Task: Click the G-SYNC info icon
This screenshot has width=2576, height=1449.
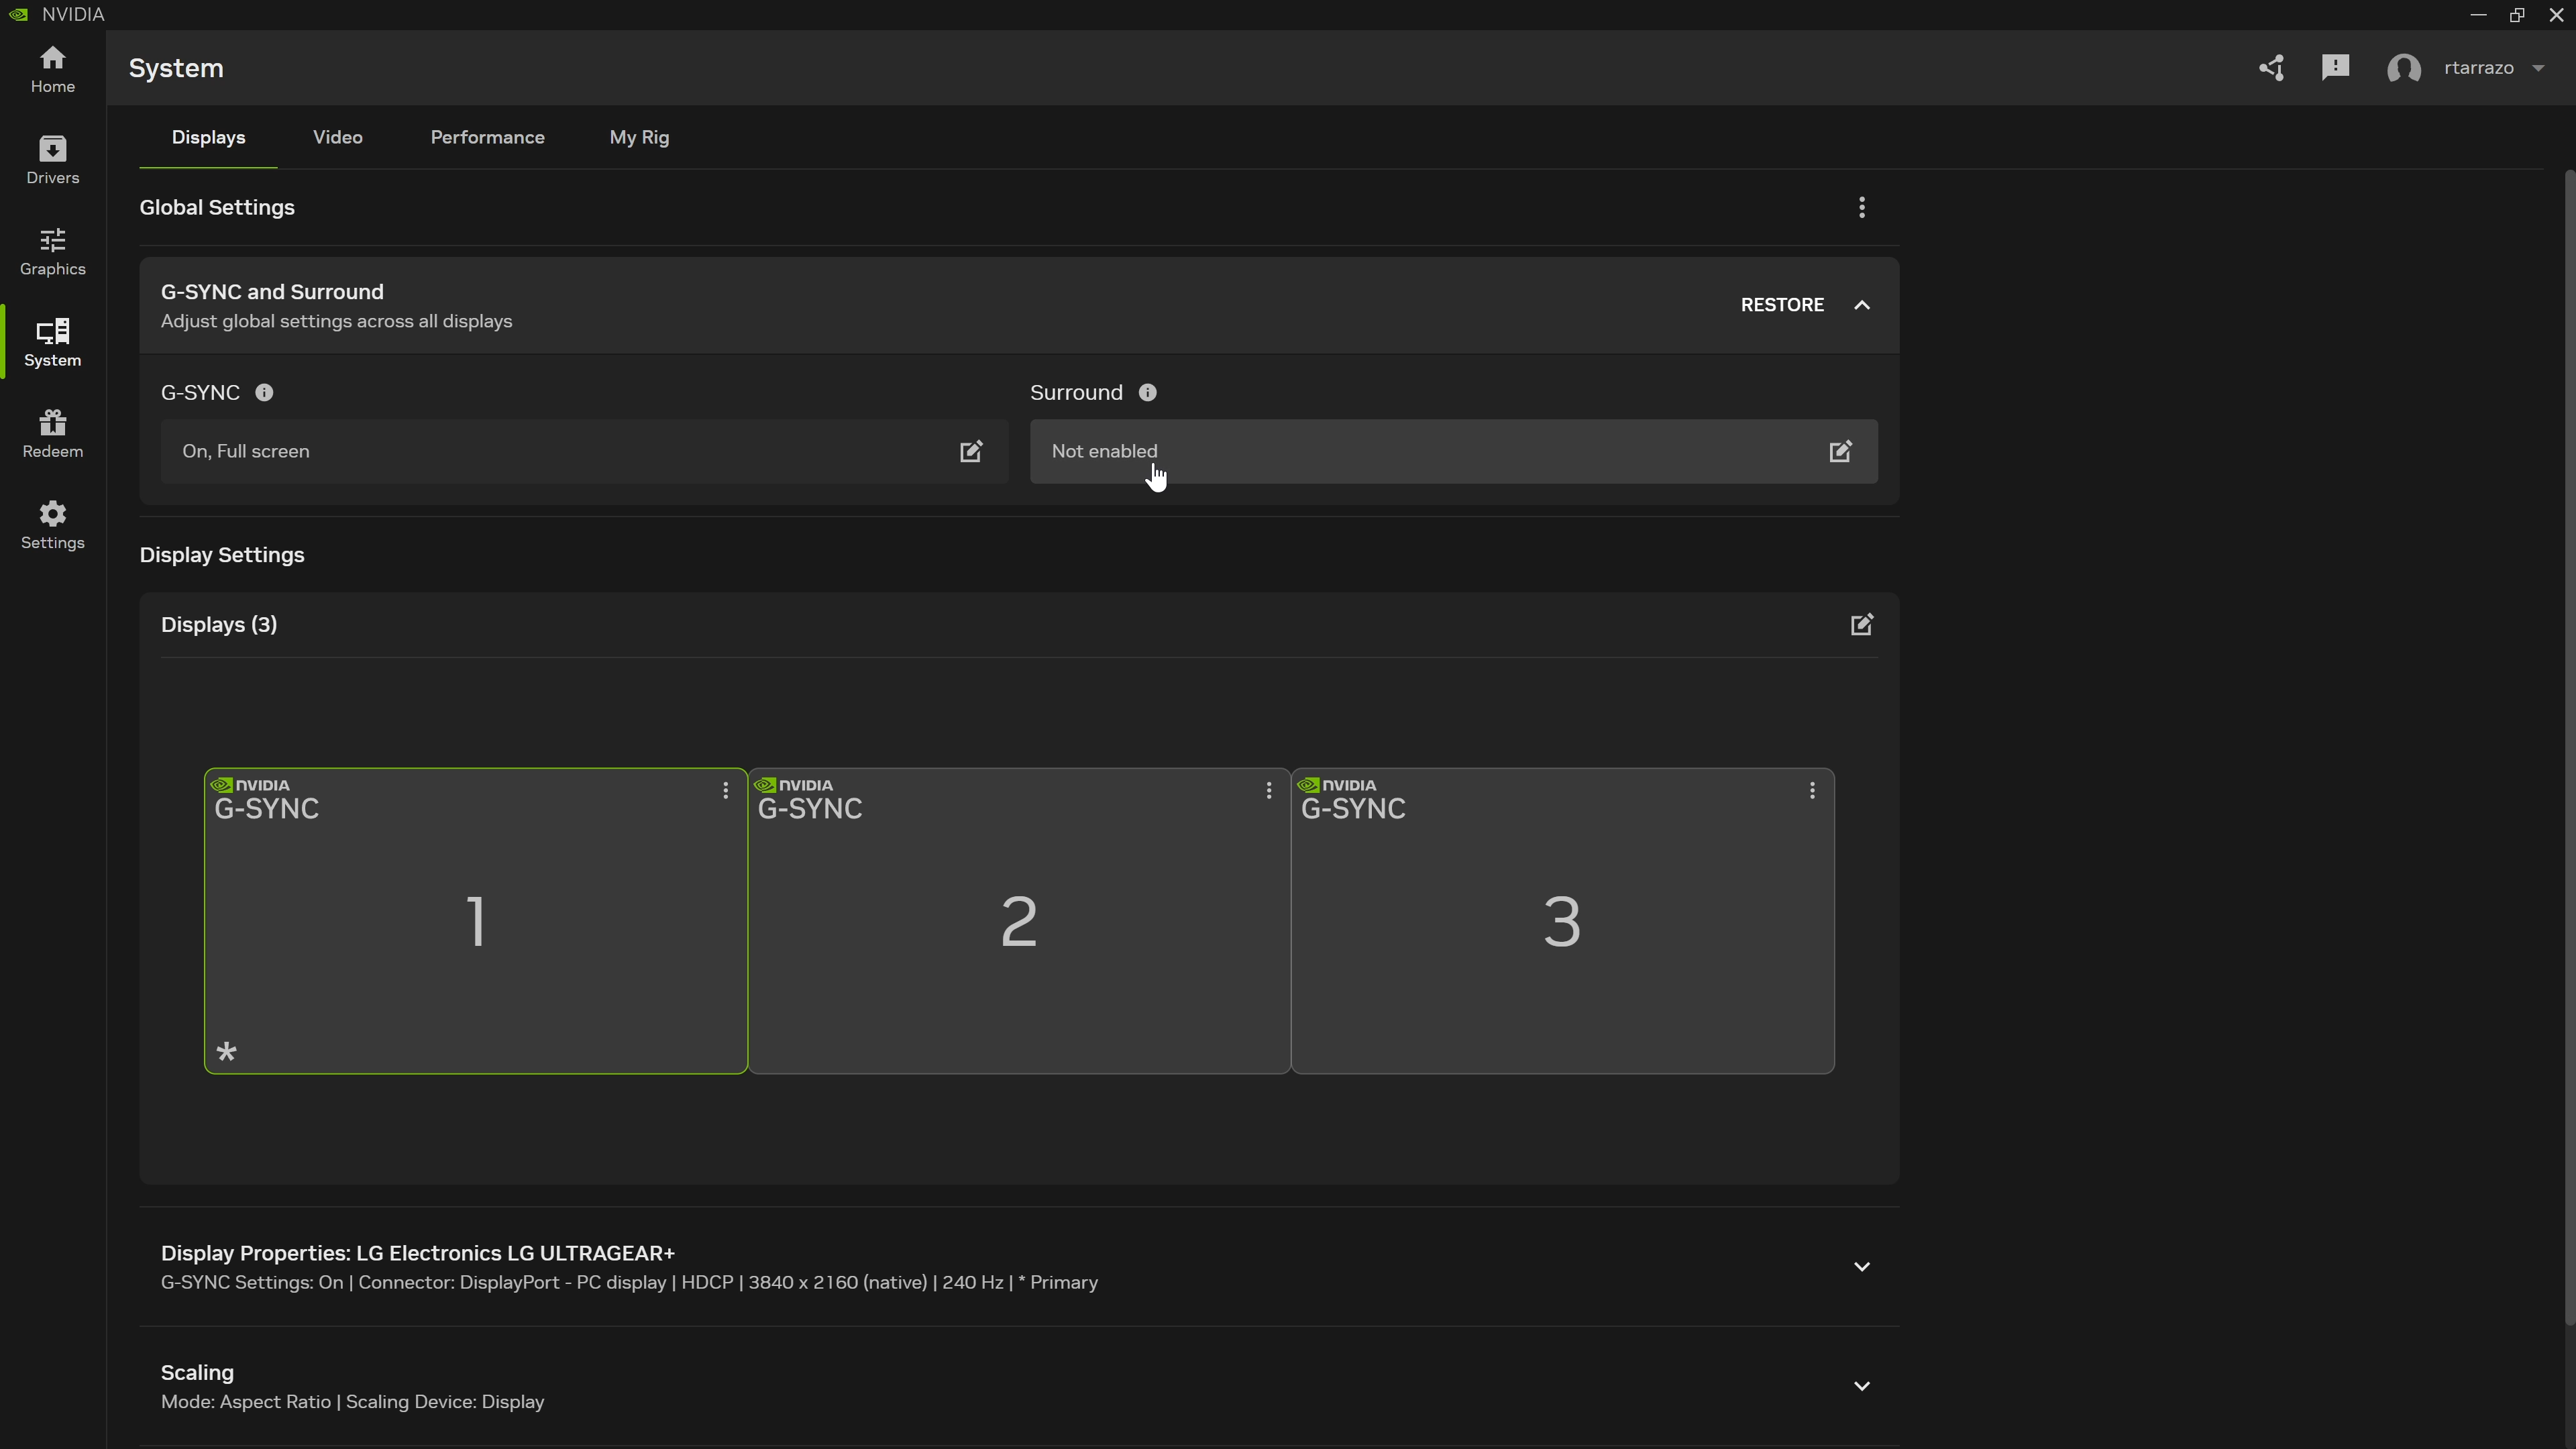Action: 264,392
